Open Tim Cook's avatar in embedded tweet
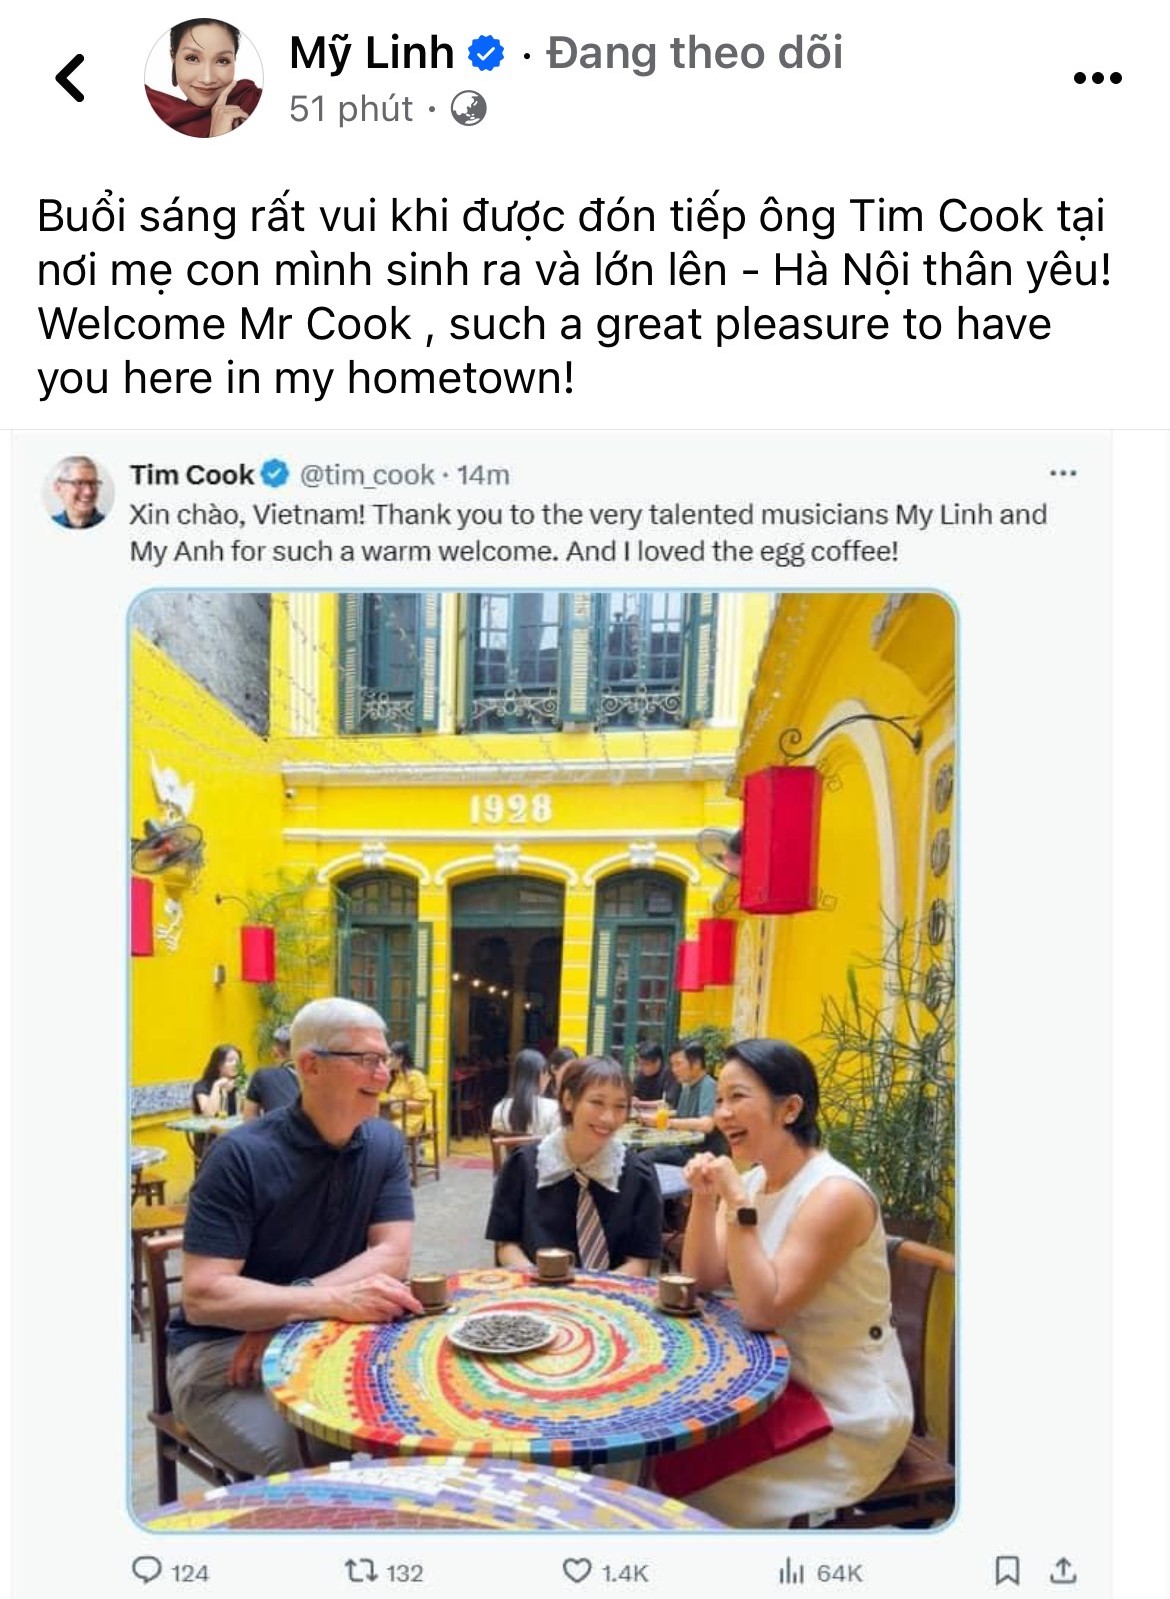This screenshot has width=1170, height=1599. coord(78,492)
